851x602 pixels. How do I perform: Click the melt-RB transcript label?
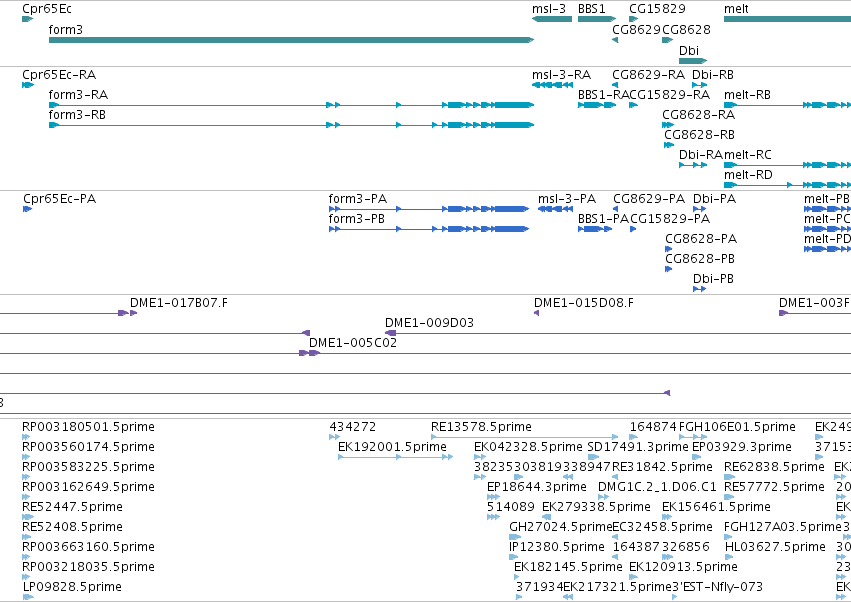tap(747, 94)
